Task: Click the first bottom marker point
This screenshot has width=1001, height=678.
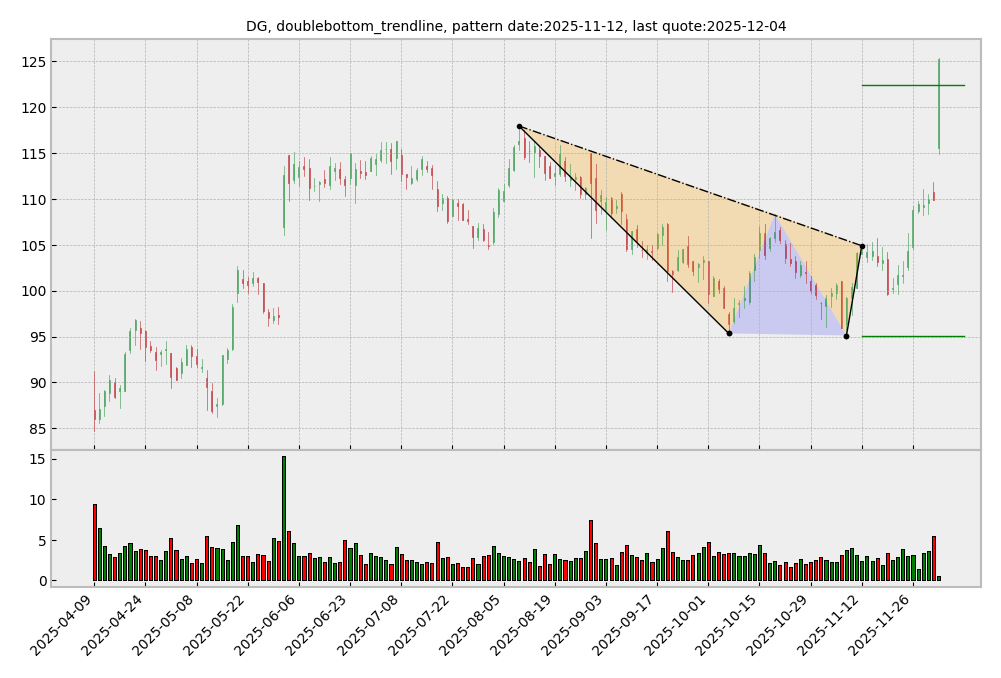Action: [729, 333]
